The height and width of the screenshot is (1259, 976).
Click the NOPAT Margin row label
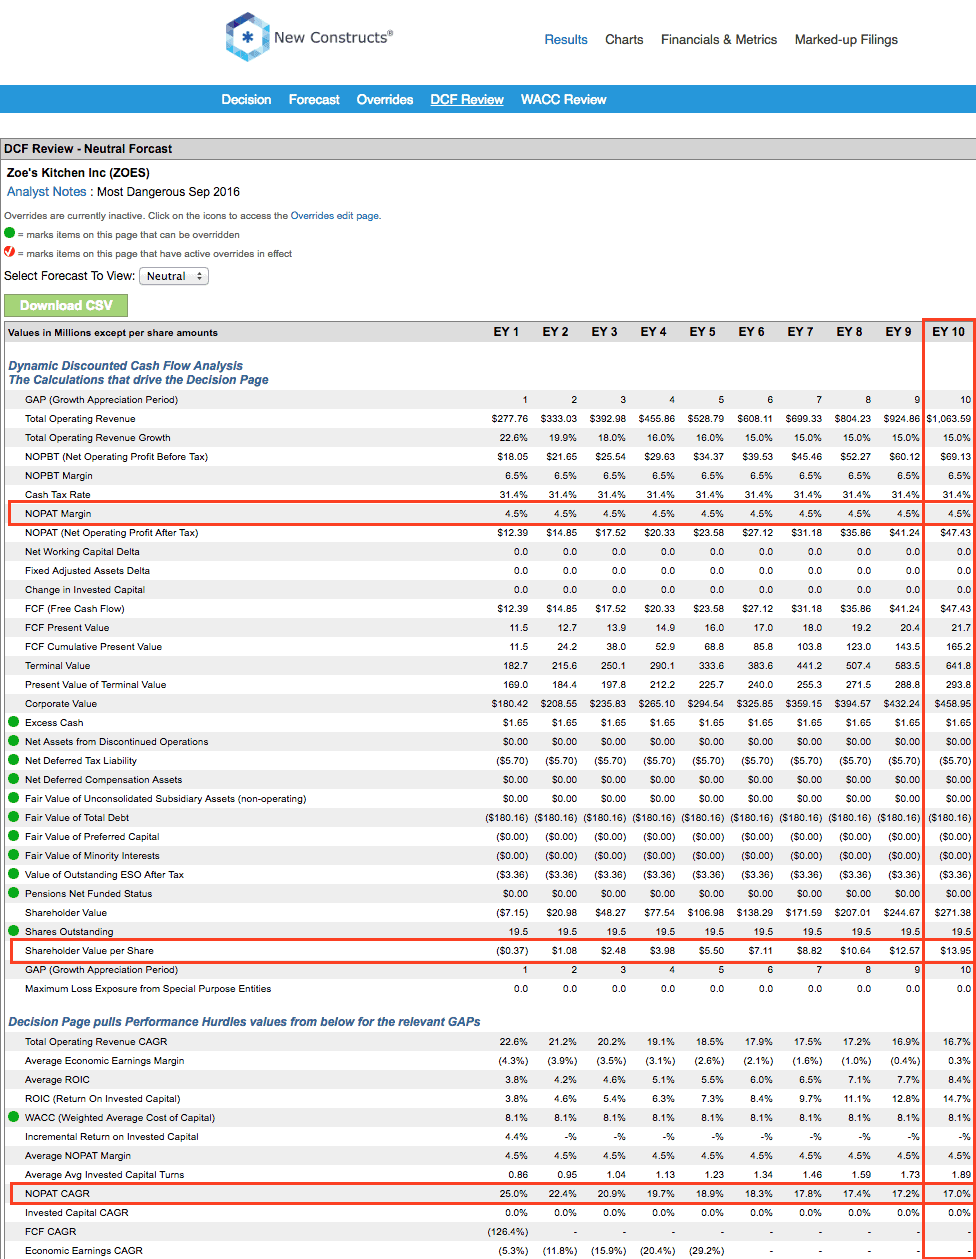(x=57, y=514)
